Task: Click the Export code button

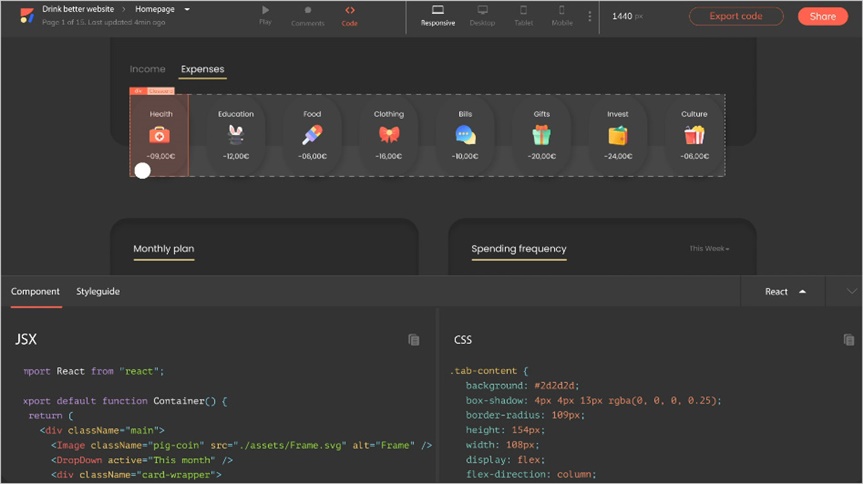Action: coord(736,16)
